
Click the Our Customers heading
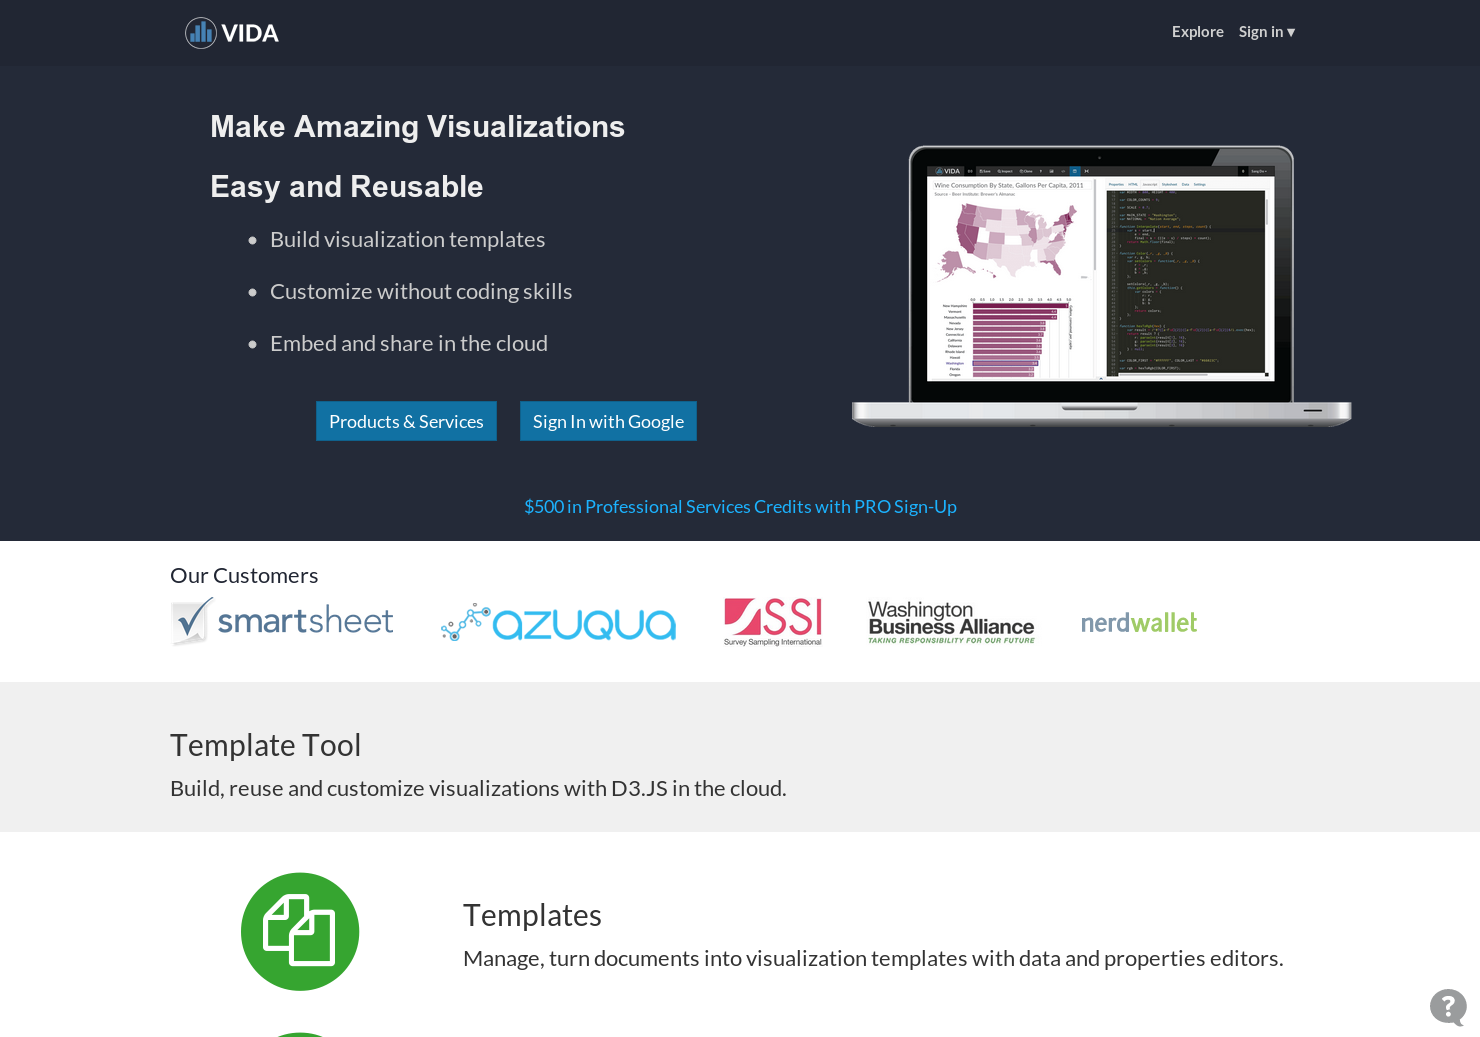[244, 575]
